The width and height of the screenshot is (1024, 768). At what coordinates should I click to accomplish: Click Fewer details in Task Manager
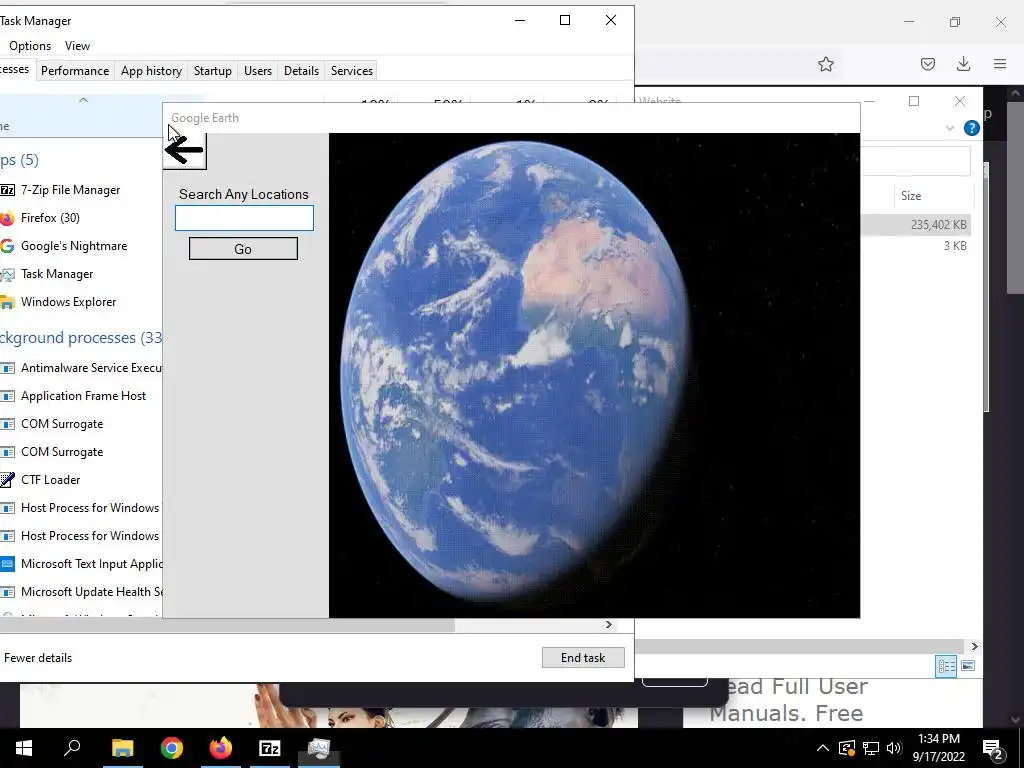pos(38,658)
